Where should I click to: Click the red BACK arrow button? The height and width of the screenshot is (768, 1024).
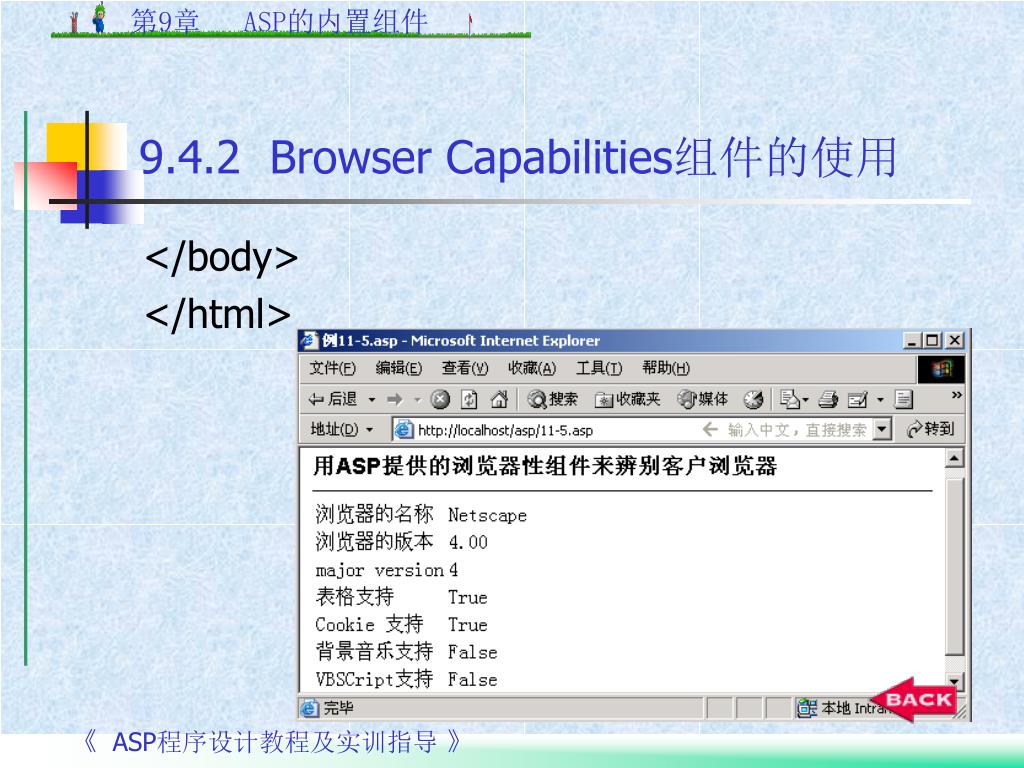tap(914, 700)
